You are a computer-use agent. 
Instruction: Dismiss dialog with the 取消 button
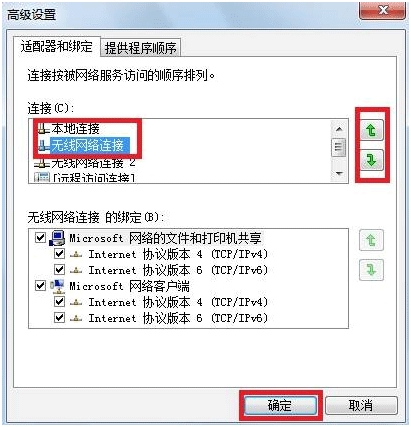pos(361,405)
